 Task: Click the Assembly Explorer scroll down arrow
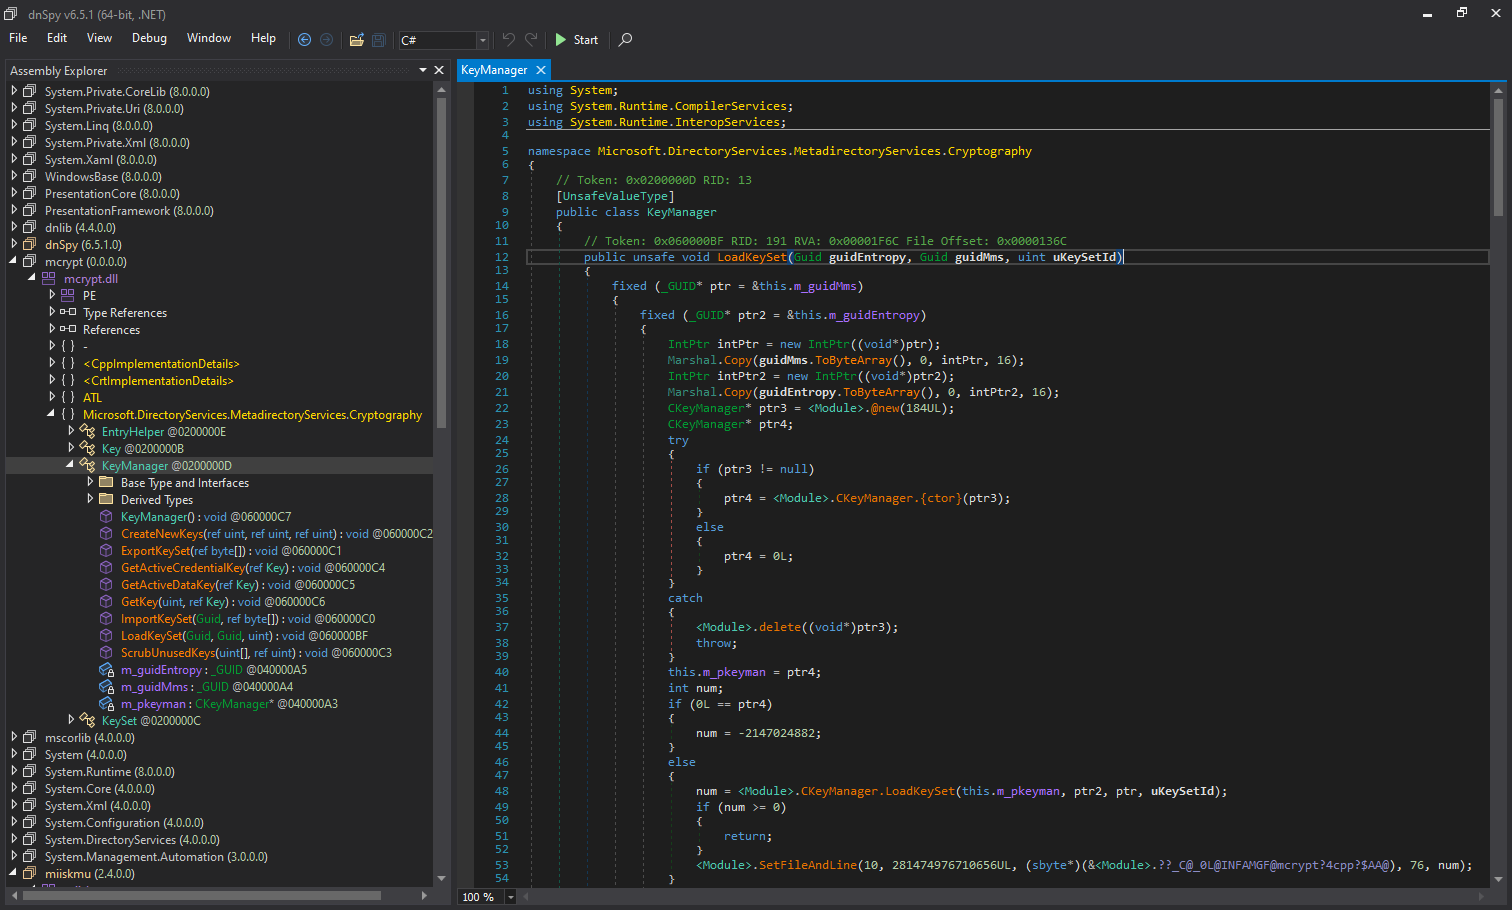point(441,878)
